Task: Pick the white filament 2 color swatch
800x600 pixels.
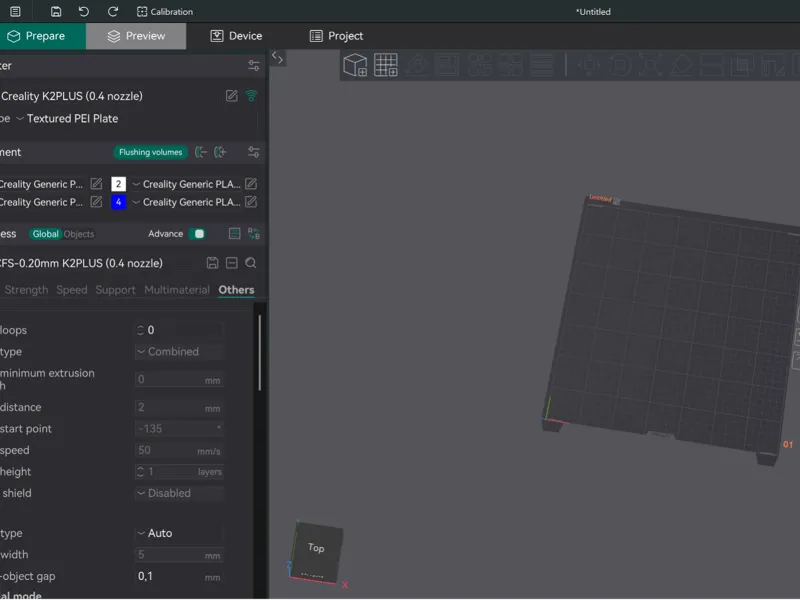Action: [118, 184]
